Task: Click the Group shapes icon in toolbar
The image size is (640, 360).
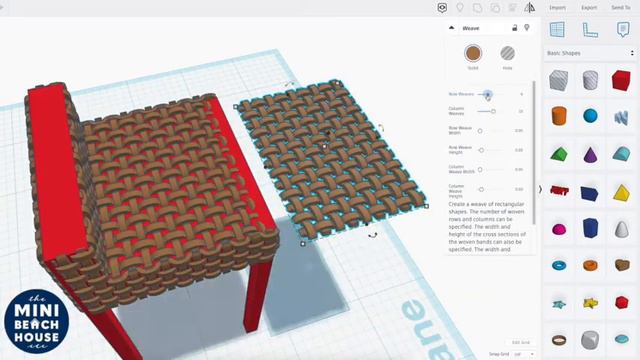Action: (477, 8)
